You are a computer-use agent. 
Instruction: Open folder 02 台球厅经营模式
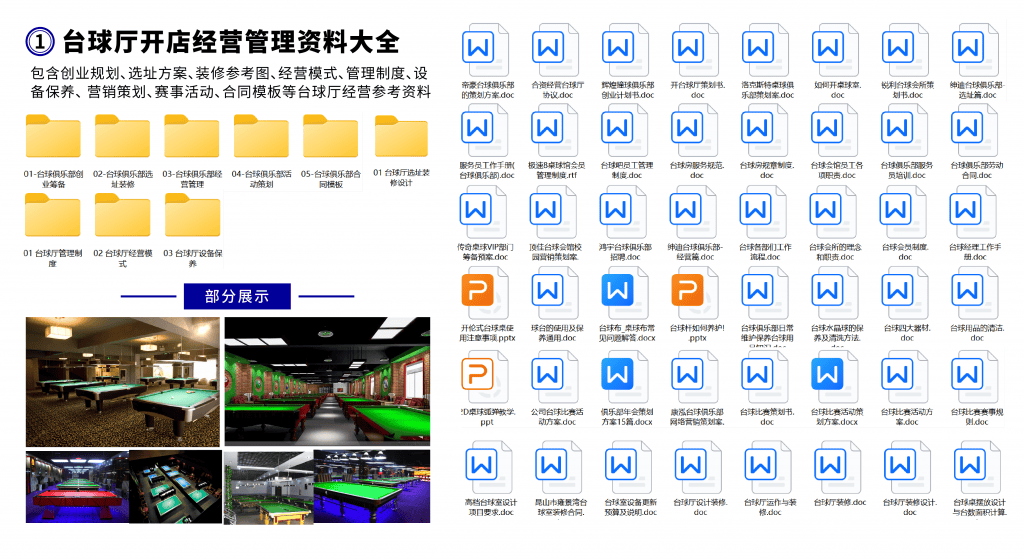[122, 216]
